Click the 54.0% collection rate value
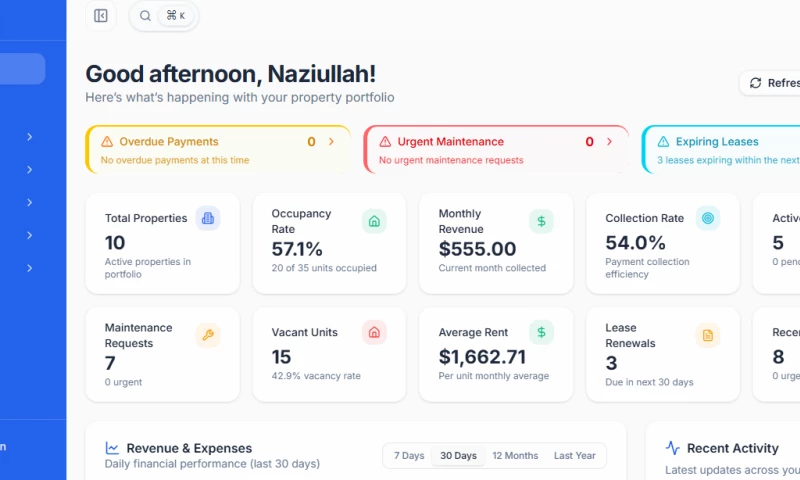The image size is (800, 480). coord(635,243)
